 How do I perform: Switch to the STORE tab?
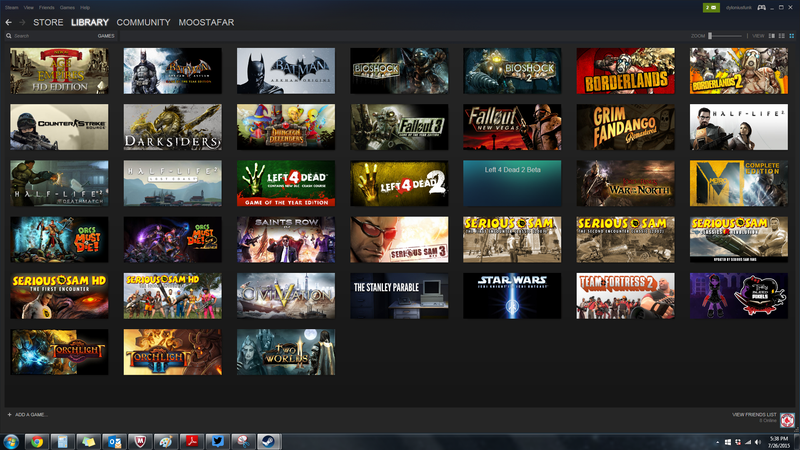point(48,22)
